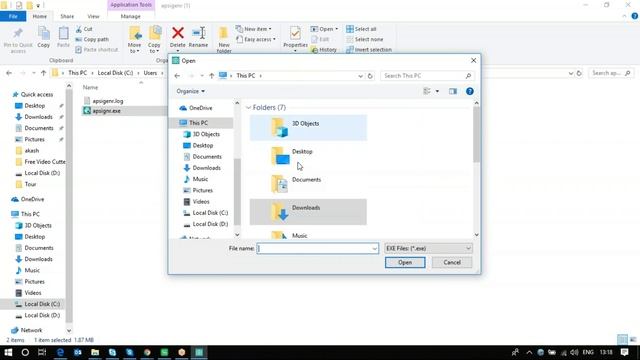Collapse the Folders (7) group
The image size is (640, 360).
248,107
